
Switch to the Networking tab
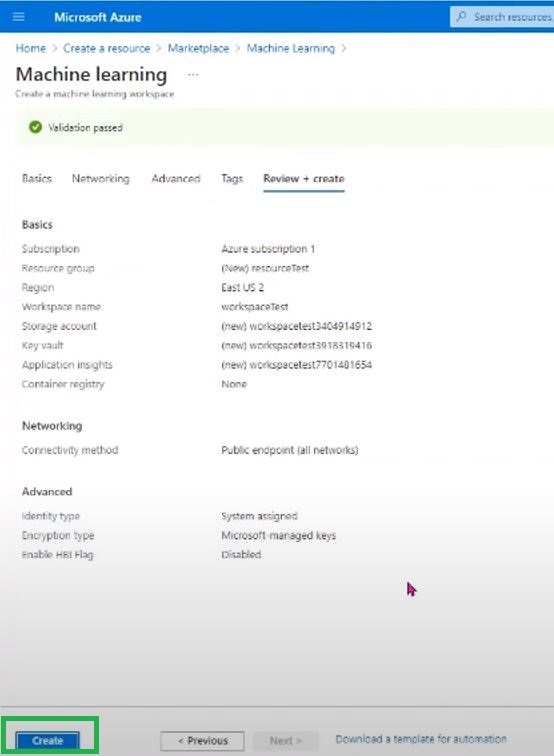click(100, 178)
